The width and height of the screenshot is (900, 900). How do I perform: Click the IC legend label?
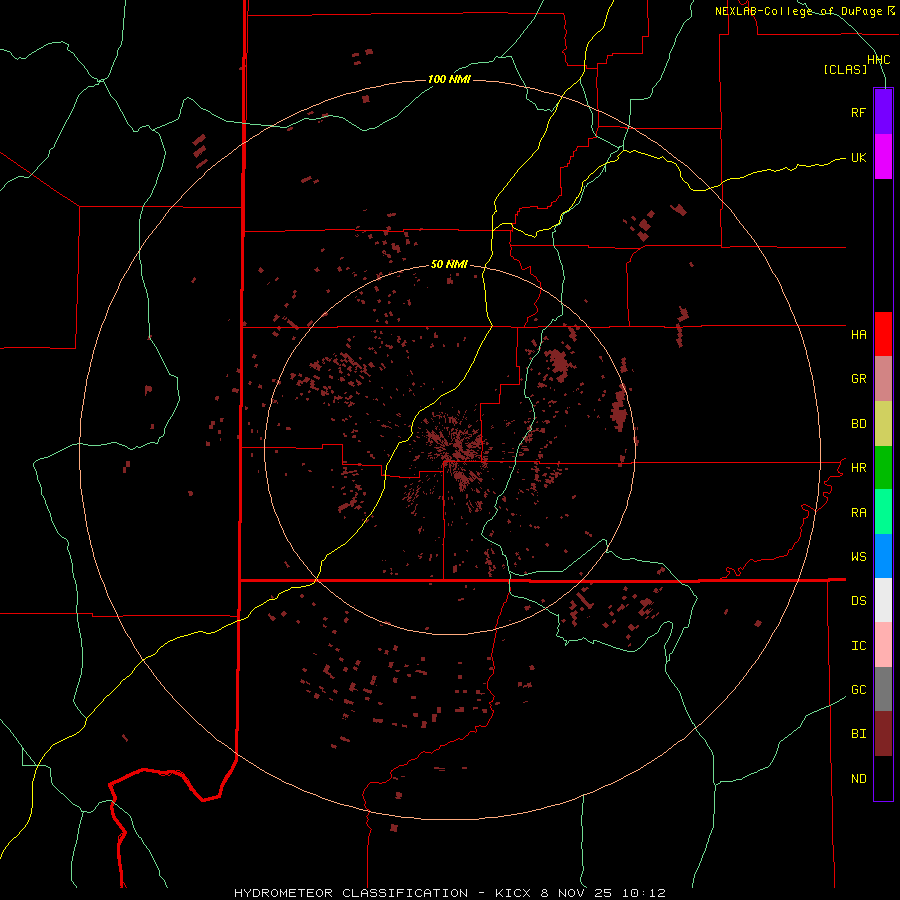point(858,646)
